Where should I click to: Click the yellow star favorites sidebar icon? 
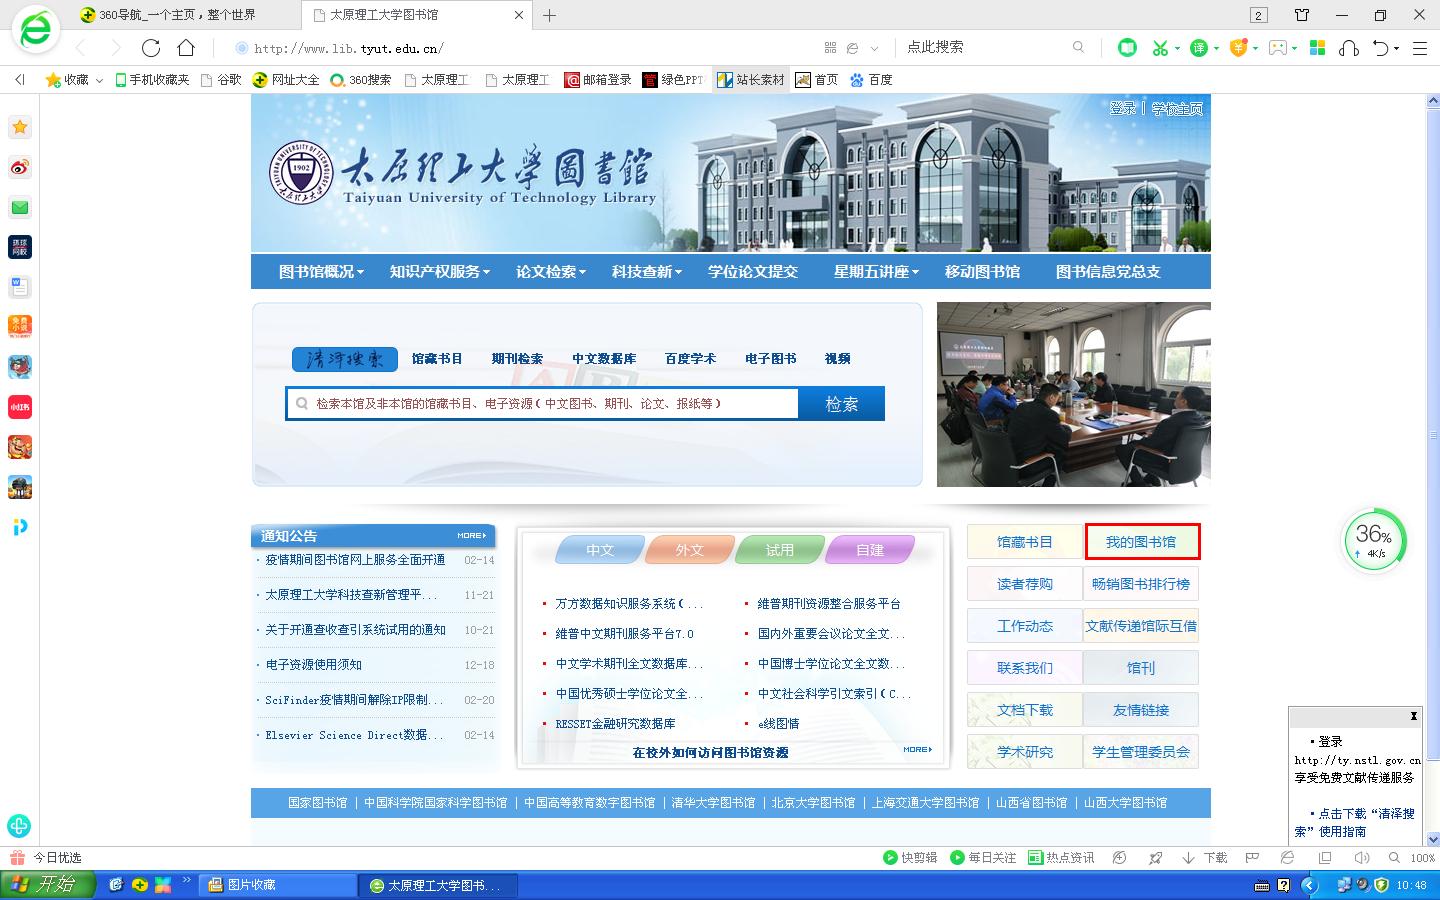[20, 127]
